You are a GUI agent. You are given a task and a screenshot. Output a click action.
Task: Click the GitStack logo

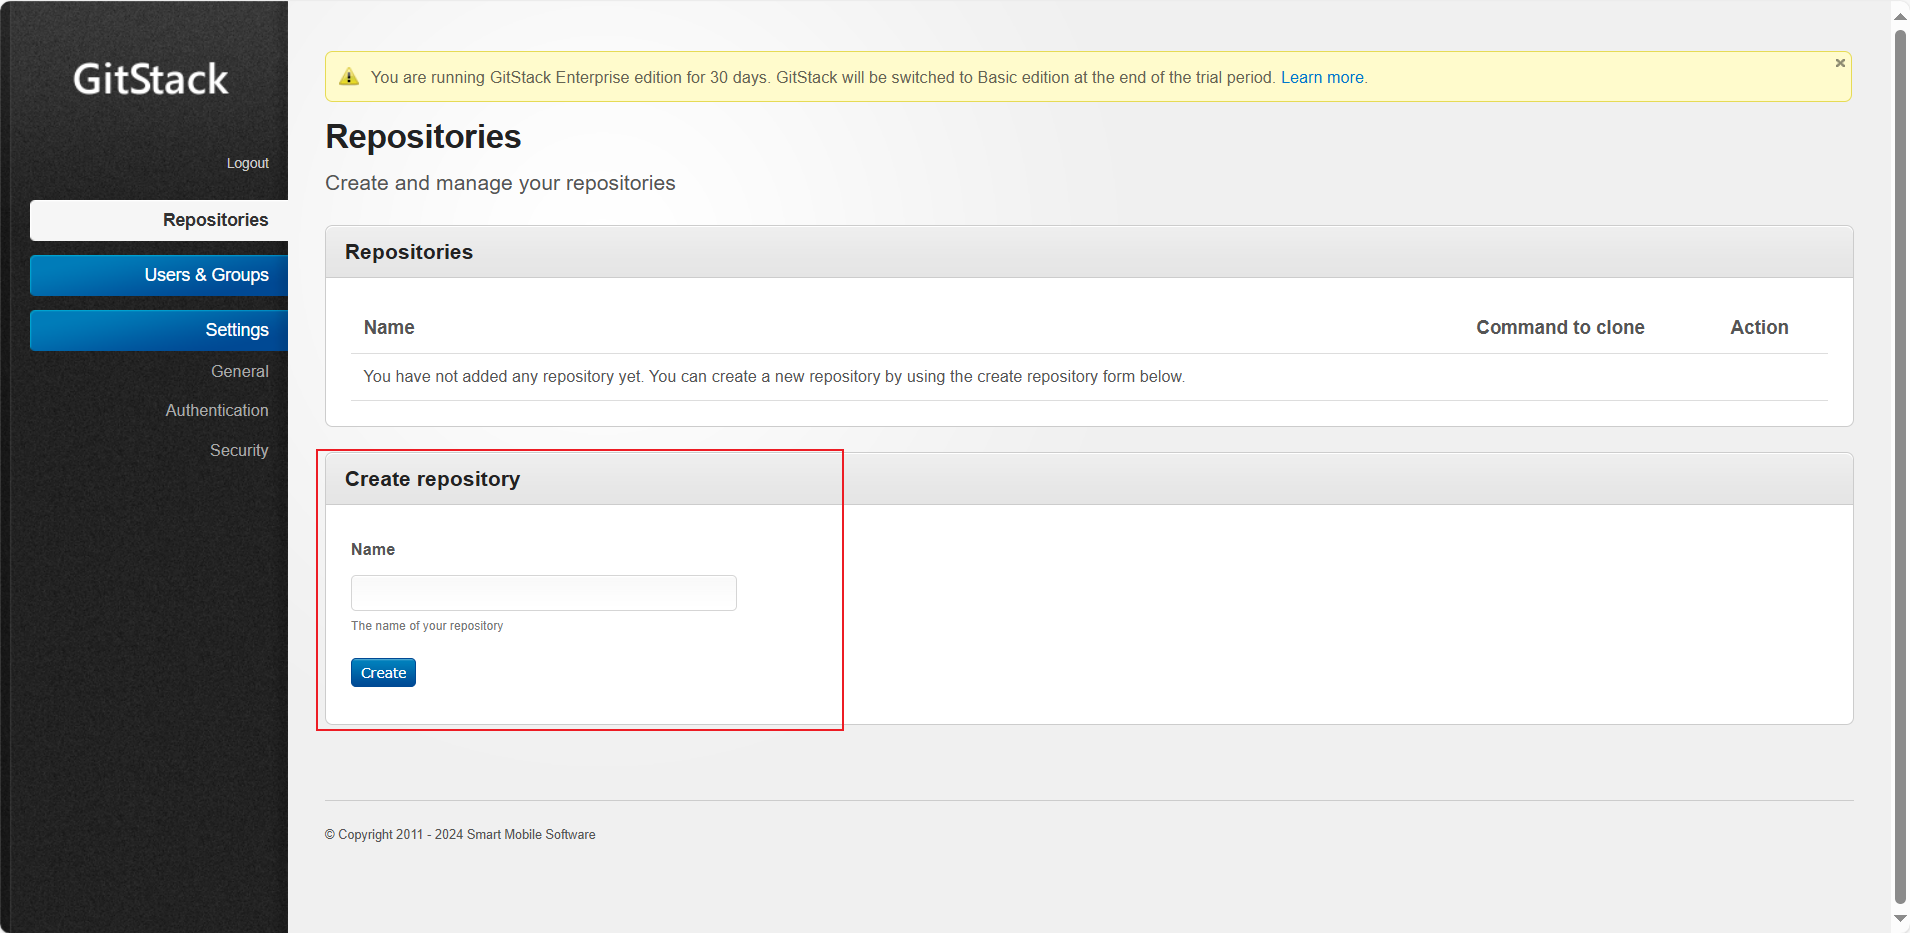(151, 79)
